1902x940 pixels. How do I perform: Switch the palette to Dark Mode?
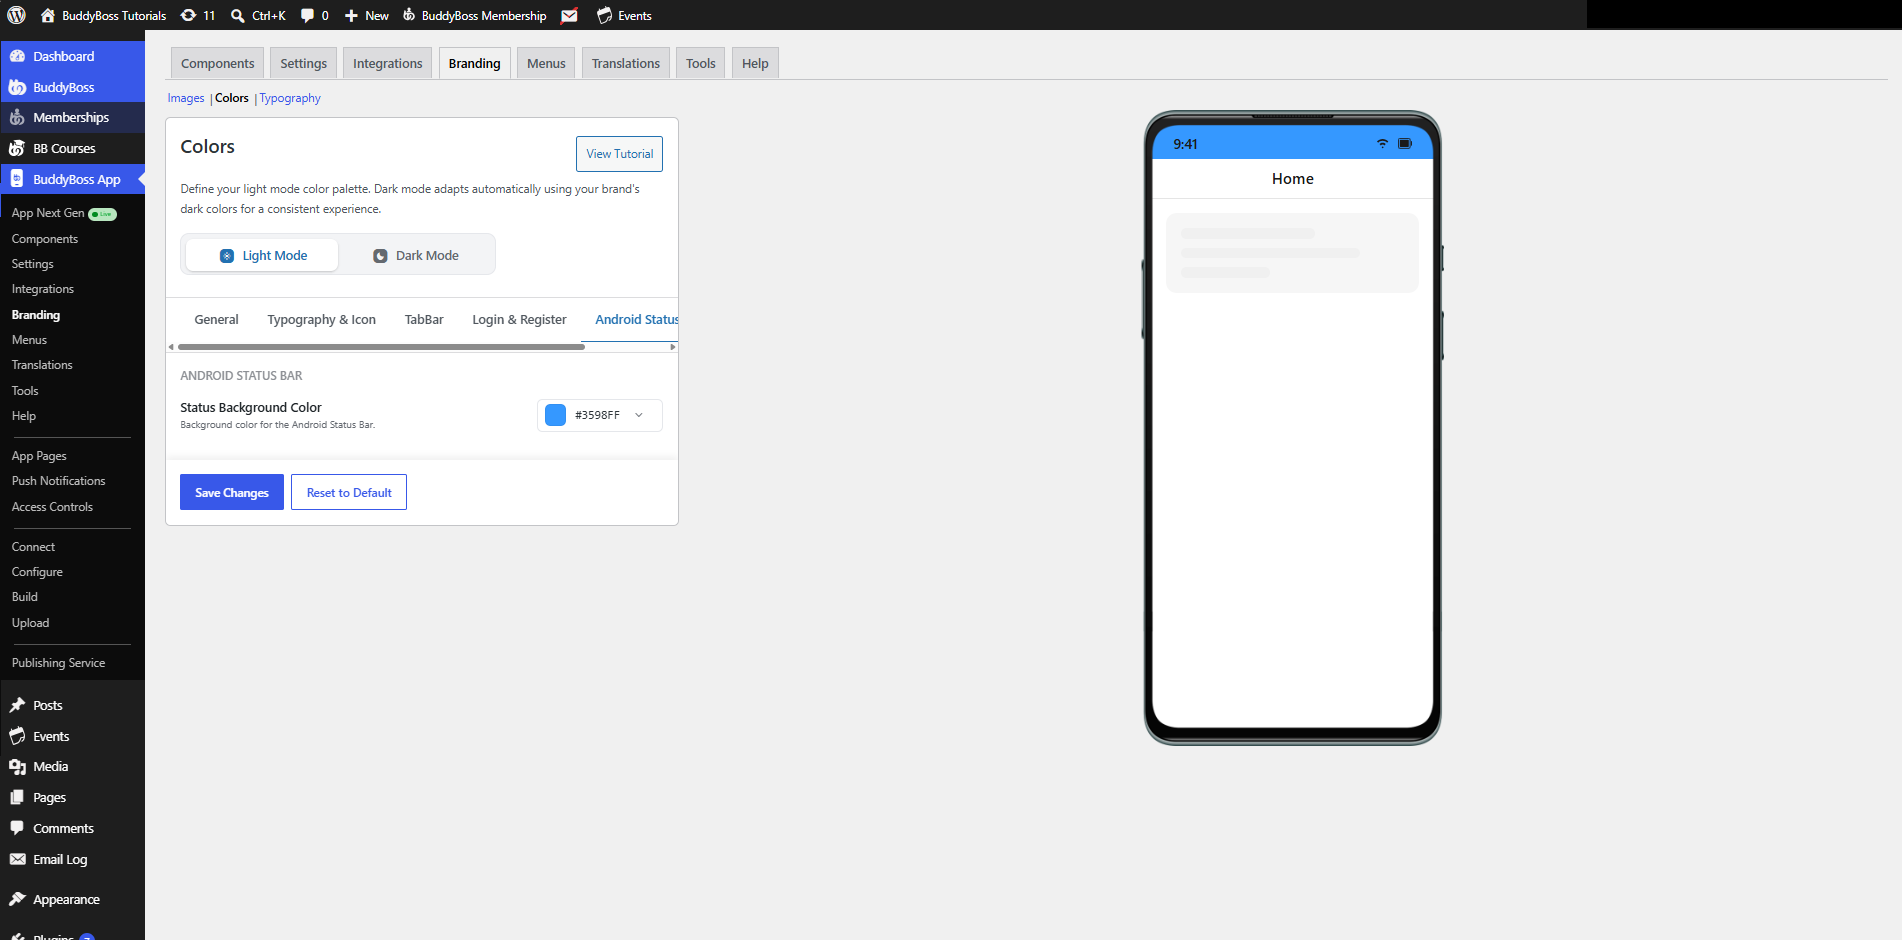pyautogui.click(x=415, y=255)
